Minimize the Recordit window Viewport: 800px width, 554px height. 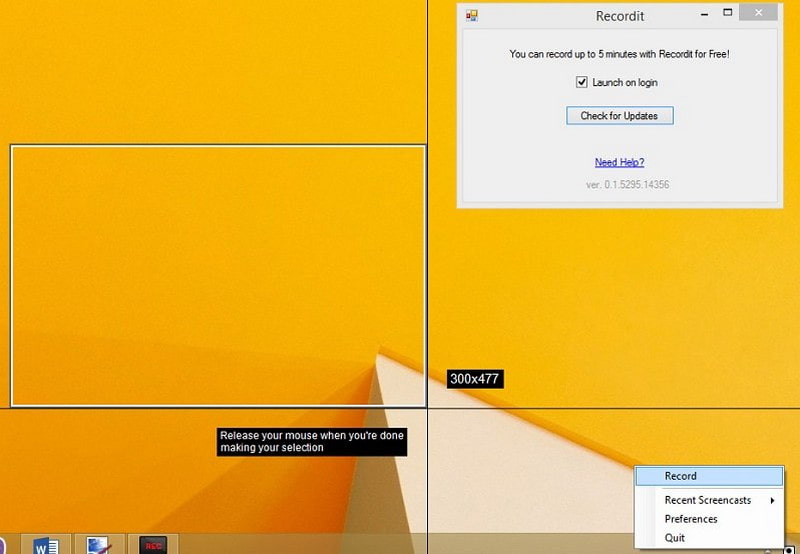point(705,14)
